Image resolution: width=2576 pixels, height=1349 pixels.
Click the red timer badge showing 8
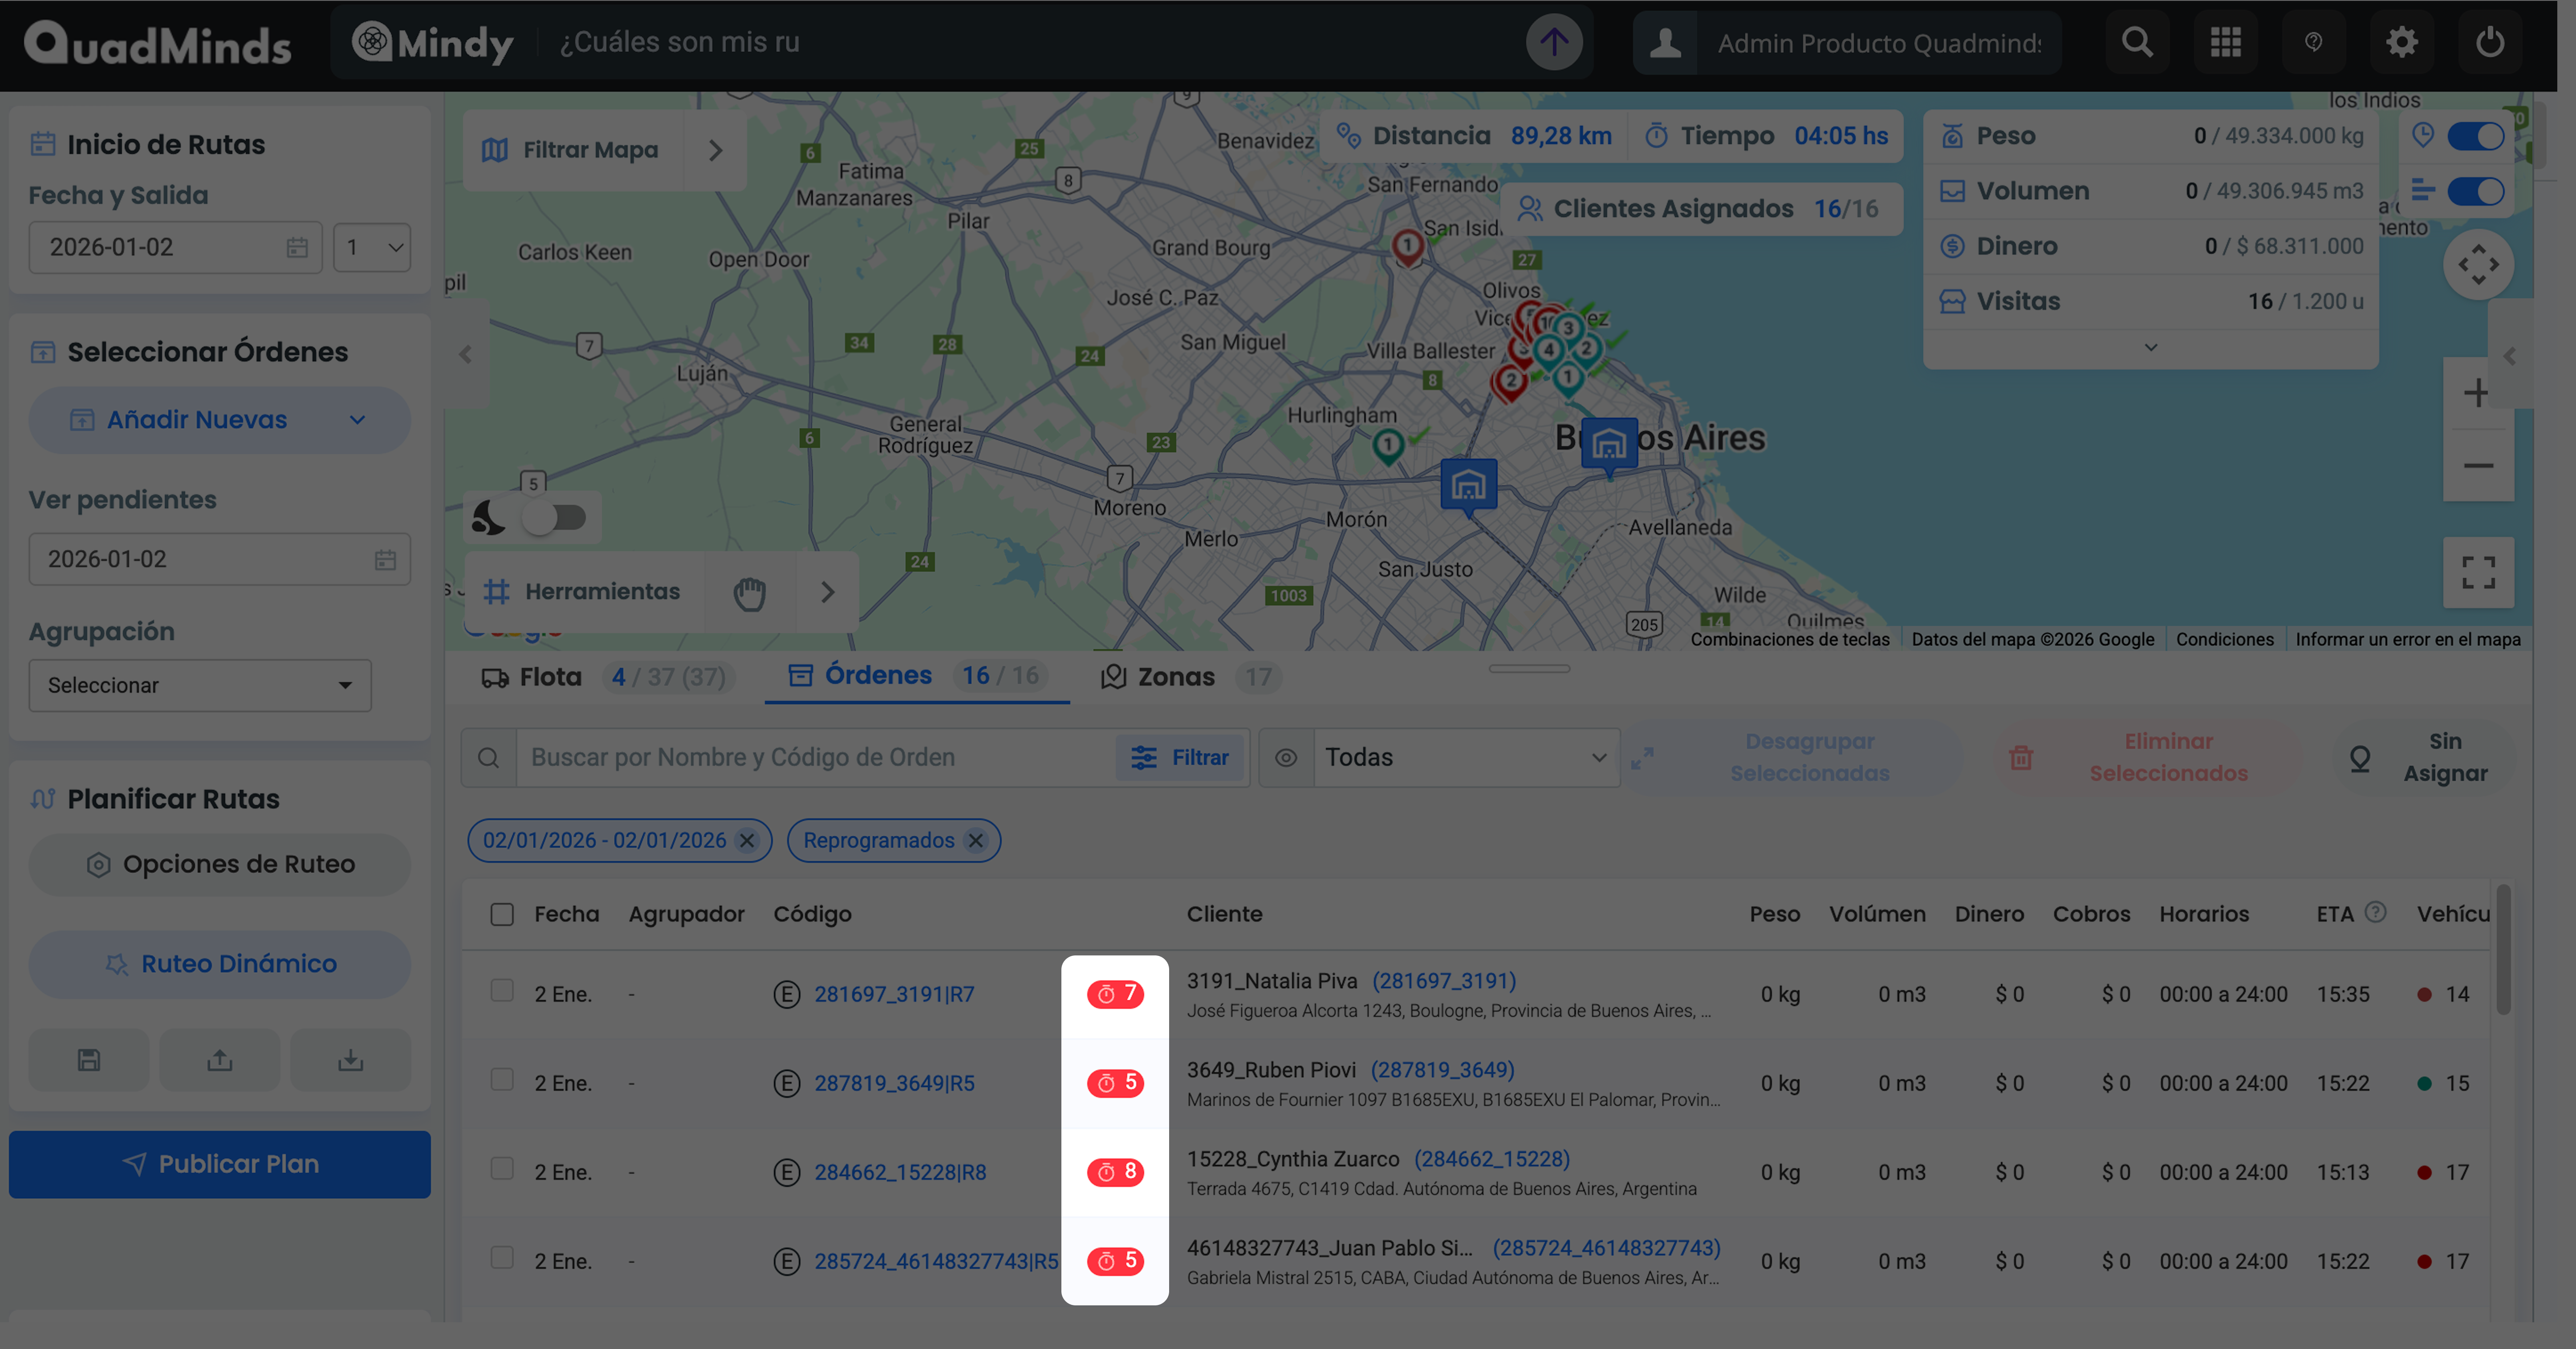(1115, 1171)
